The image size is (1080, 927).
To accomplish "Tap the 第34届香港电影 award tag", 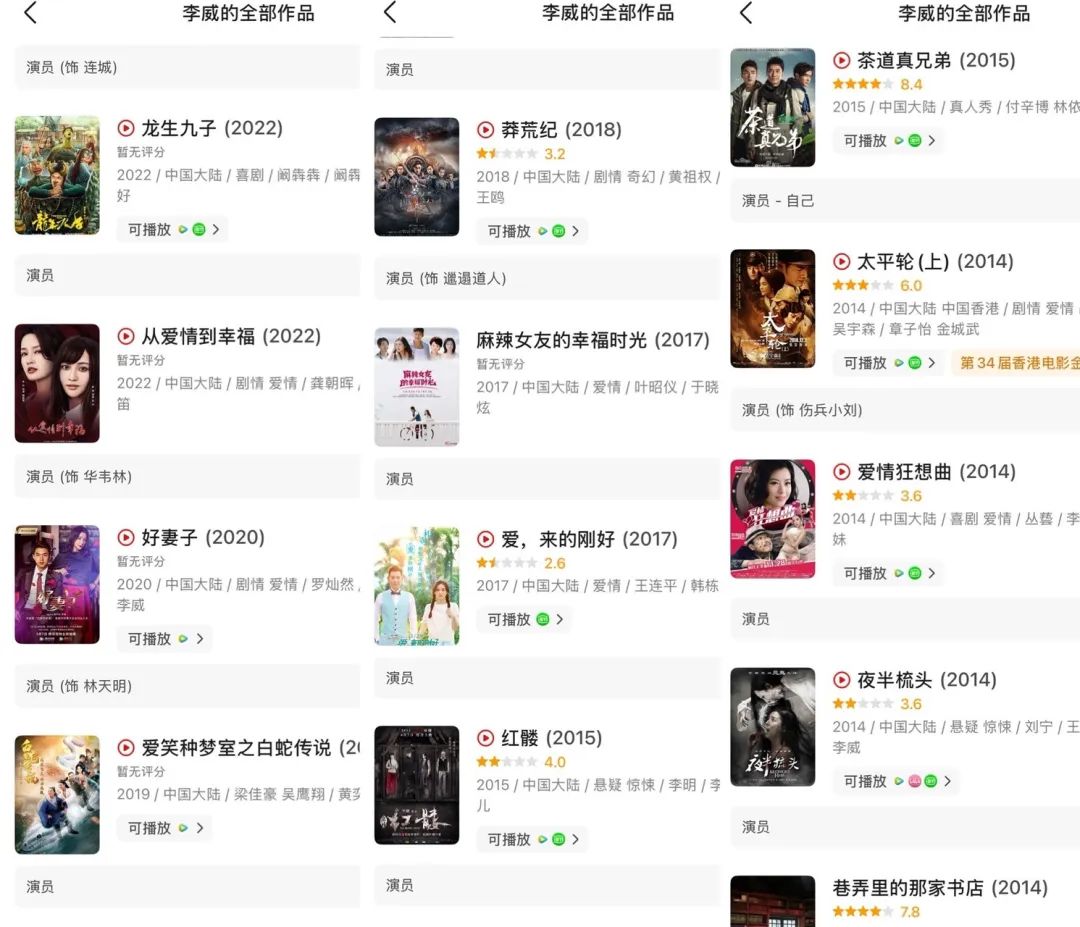I will pyautogui.click(x=1017, y=362).
